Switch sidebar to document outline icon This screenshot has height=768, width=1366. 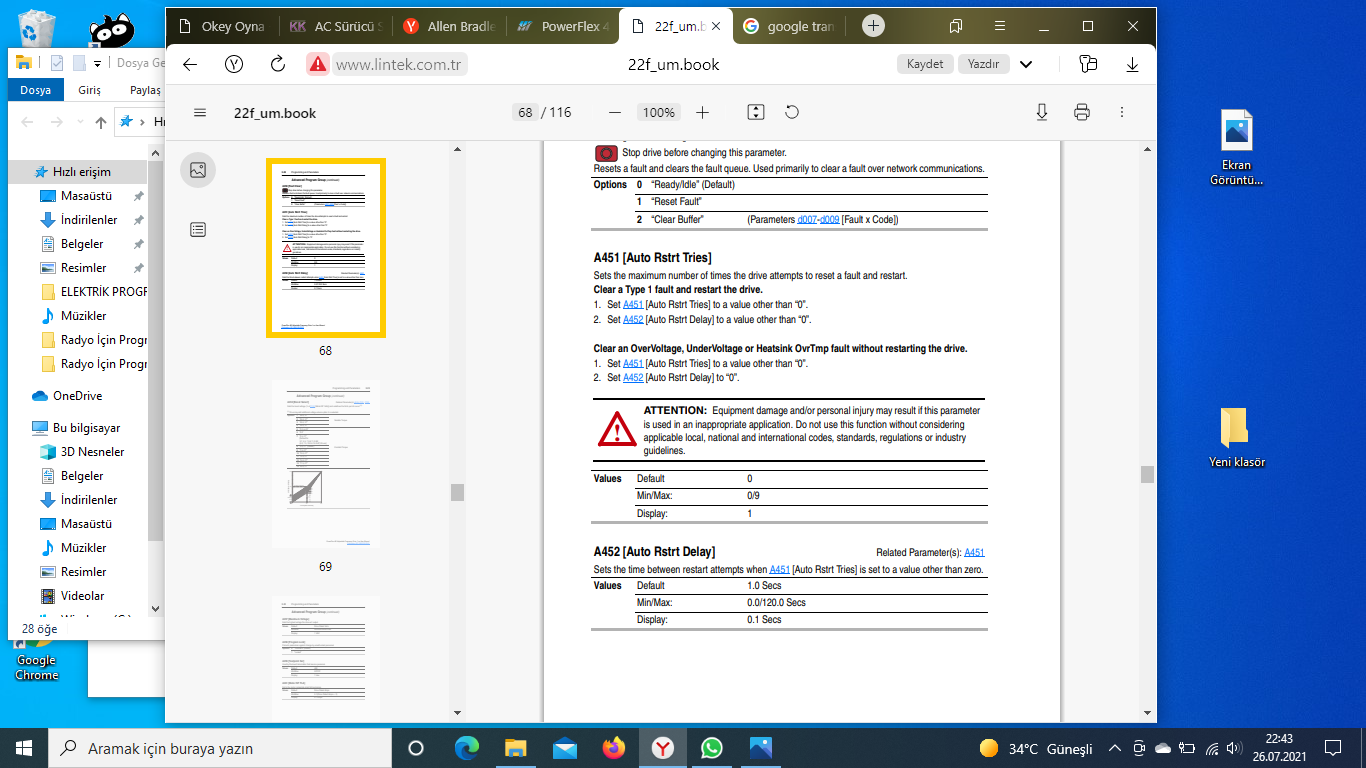pyautogui.click(x=198, y=230)
